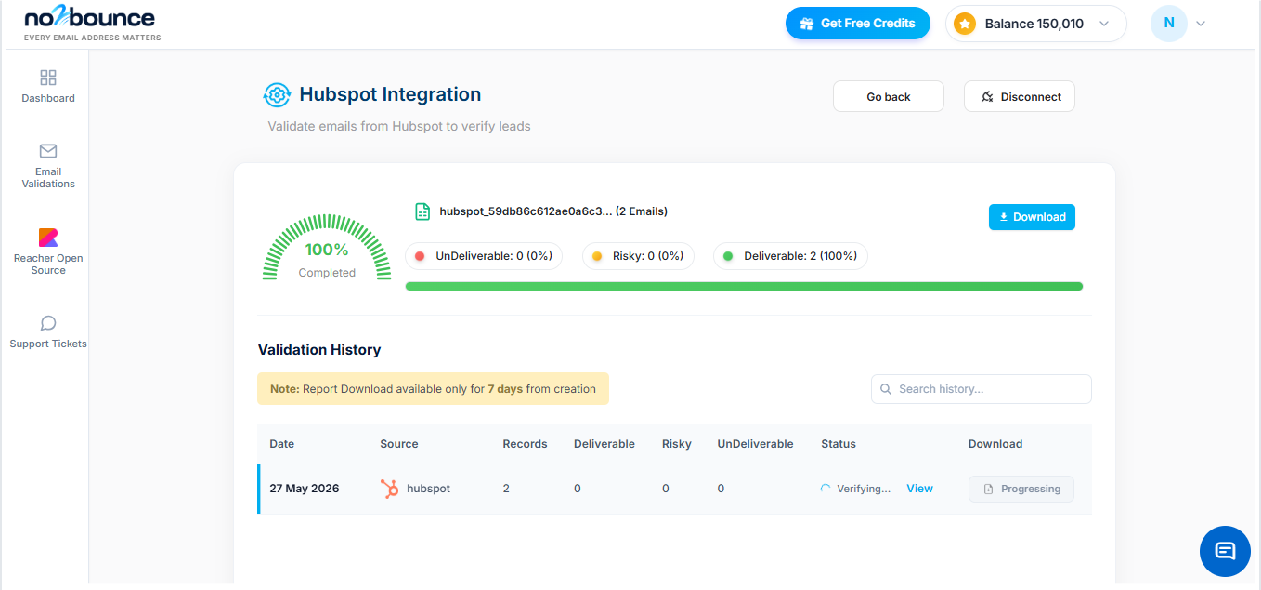Expand the user profile chevron

point(1200,23)
